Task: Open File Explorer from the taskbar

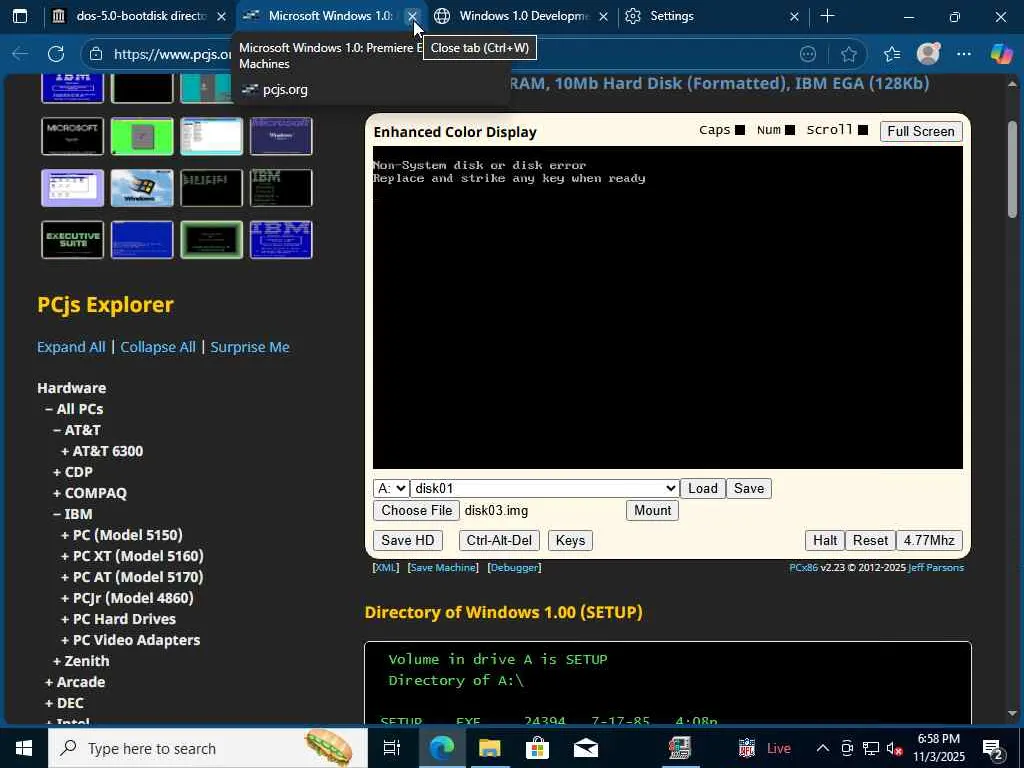Action: tap(490, 748)
